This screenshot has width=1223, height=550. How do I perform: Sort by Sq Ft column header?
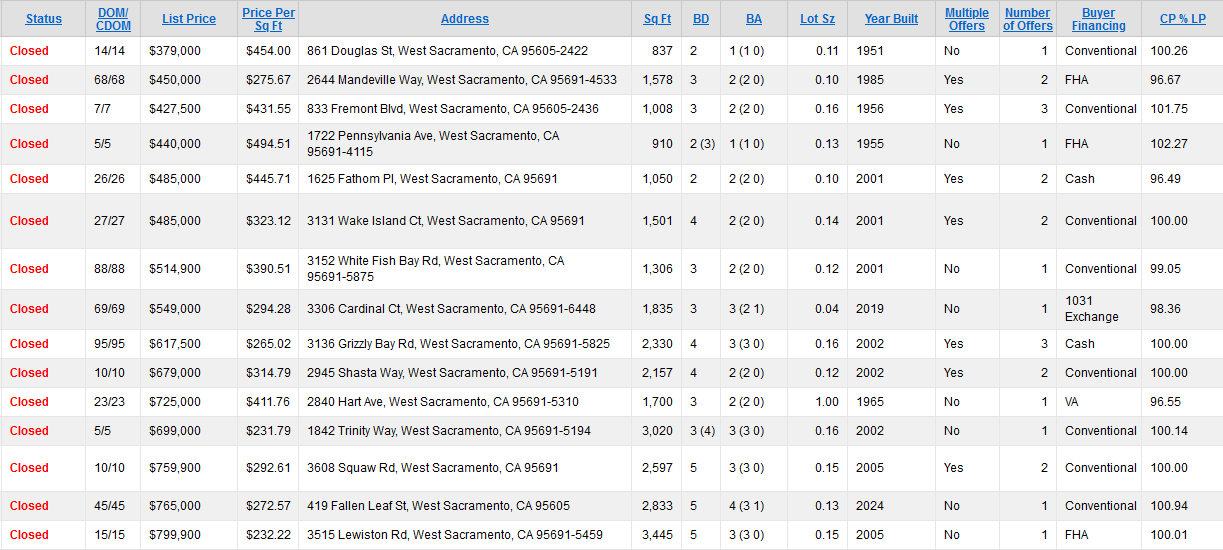(x=657, y=19)
